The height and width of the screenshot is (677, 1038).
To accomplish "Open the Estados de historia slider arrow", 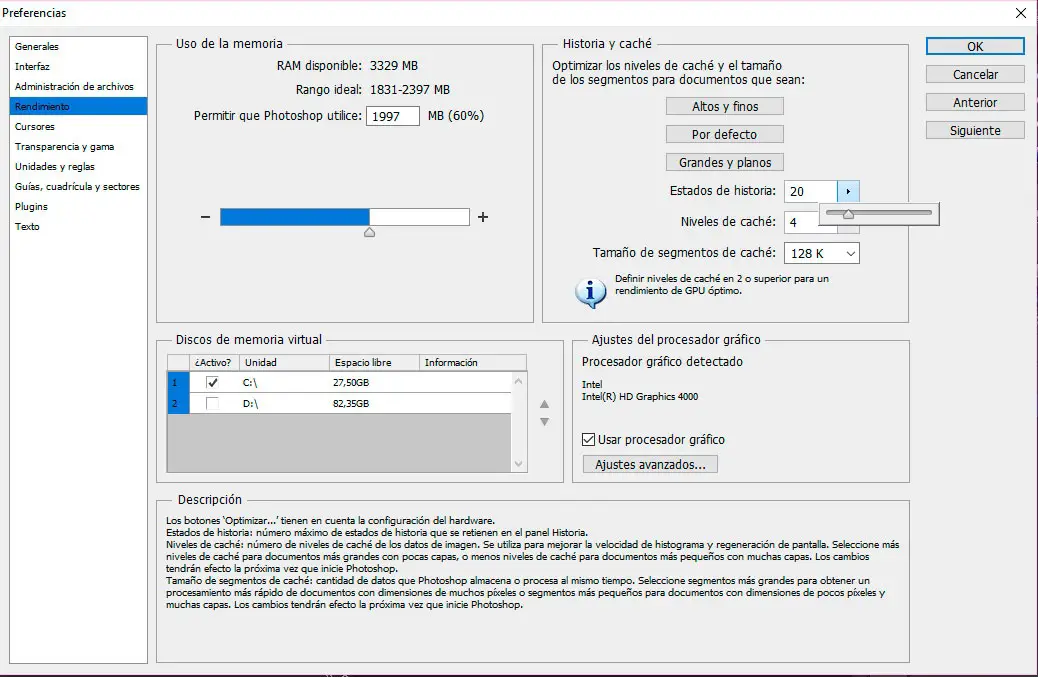I will [848, 191].
